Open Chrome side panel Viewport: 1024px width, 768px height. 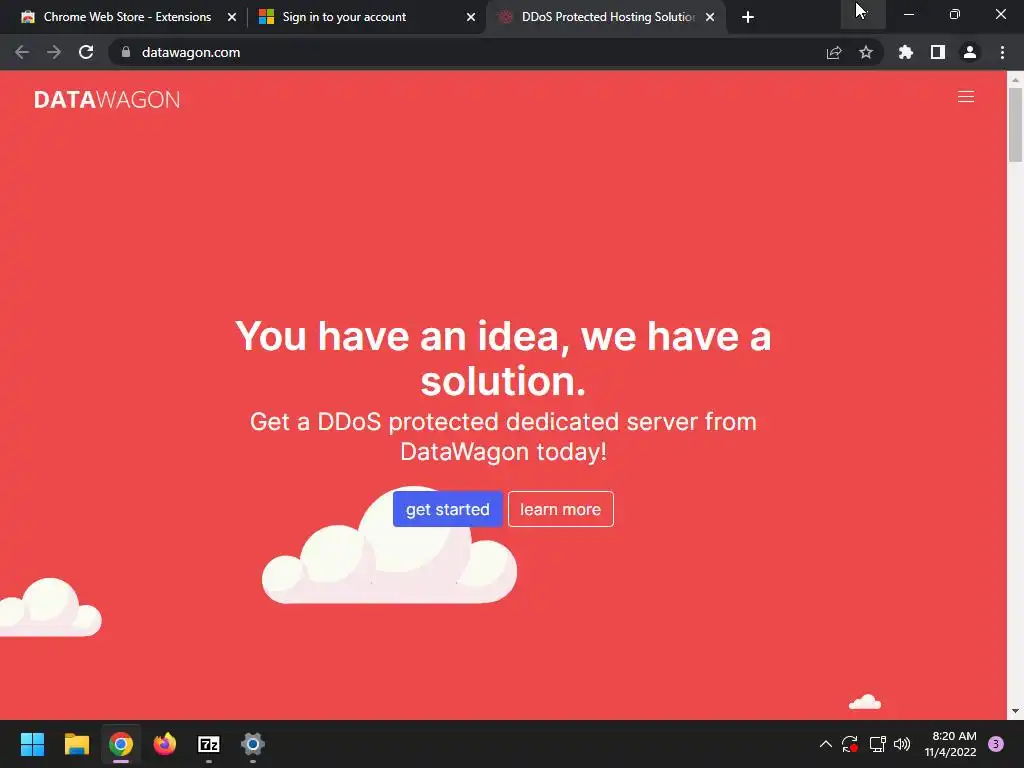938,52
